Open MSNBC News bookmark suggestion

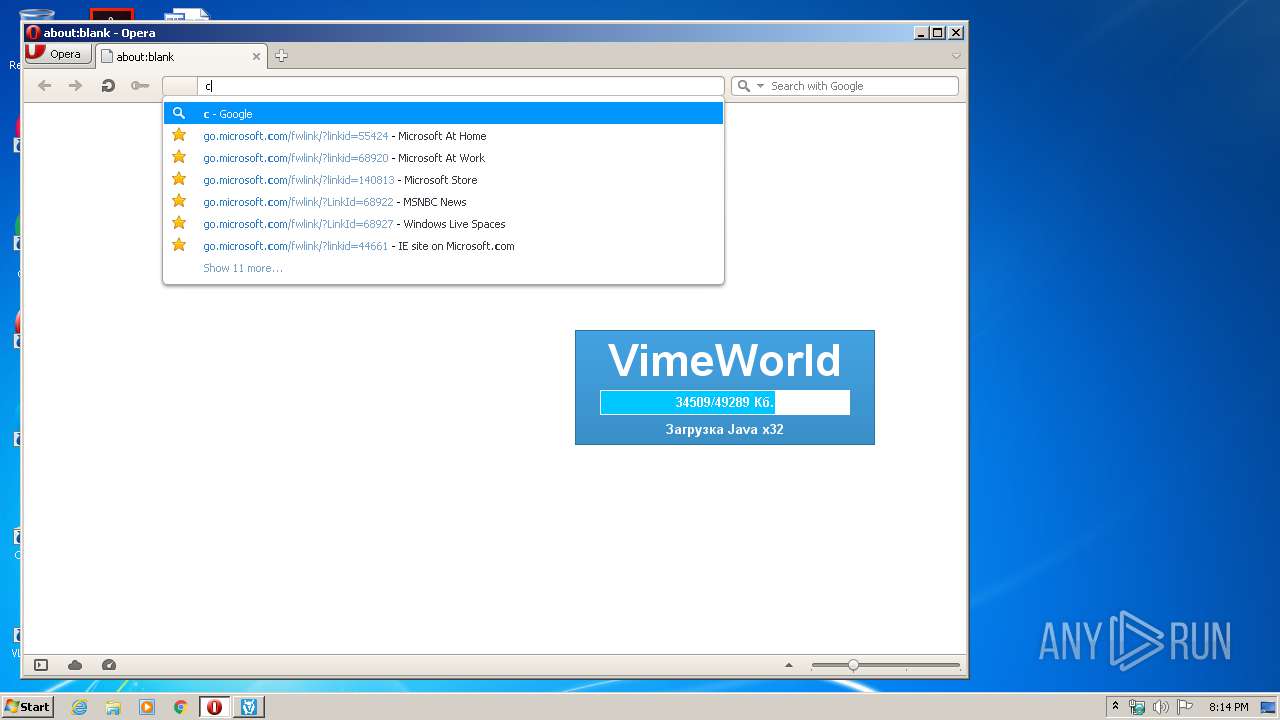point(443,202)
